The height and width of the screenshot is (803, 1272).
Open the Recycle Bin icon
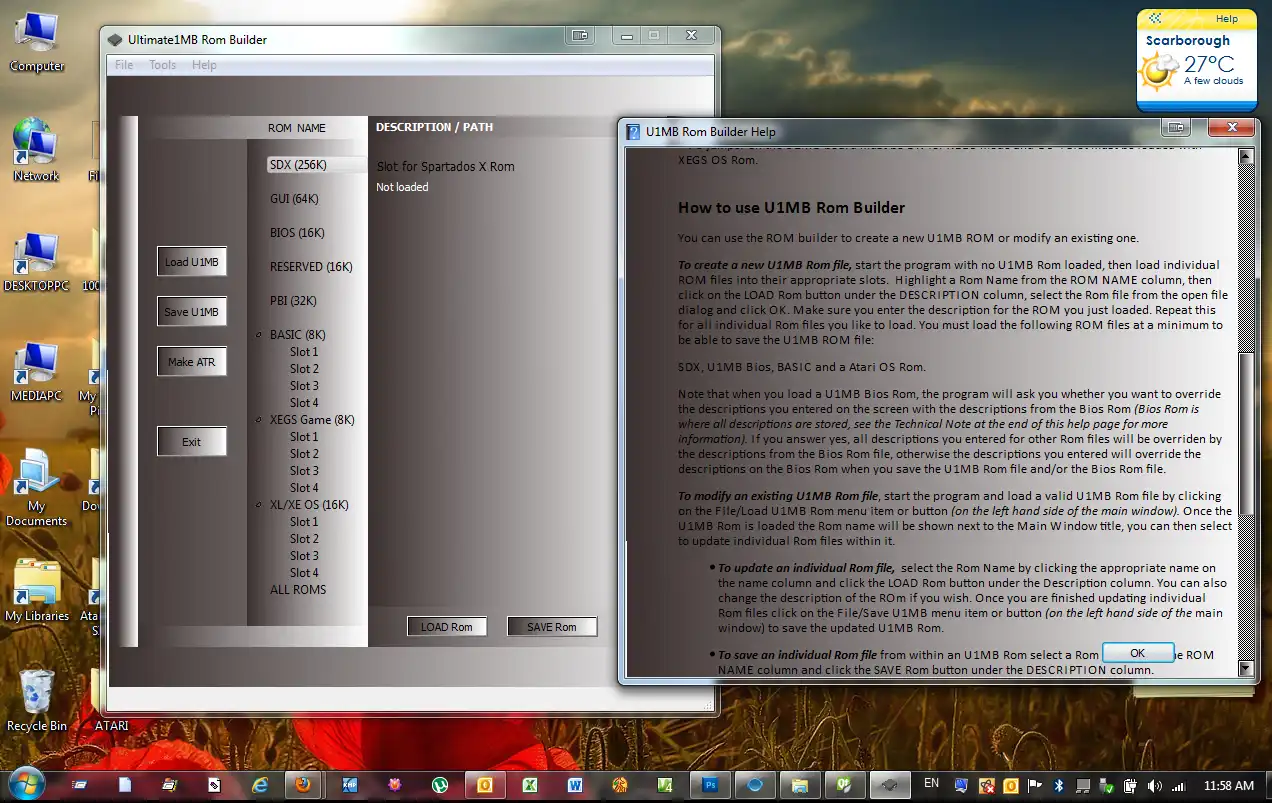click(36, 699)
